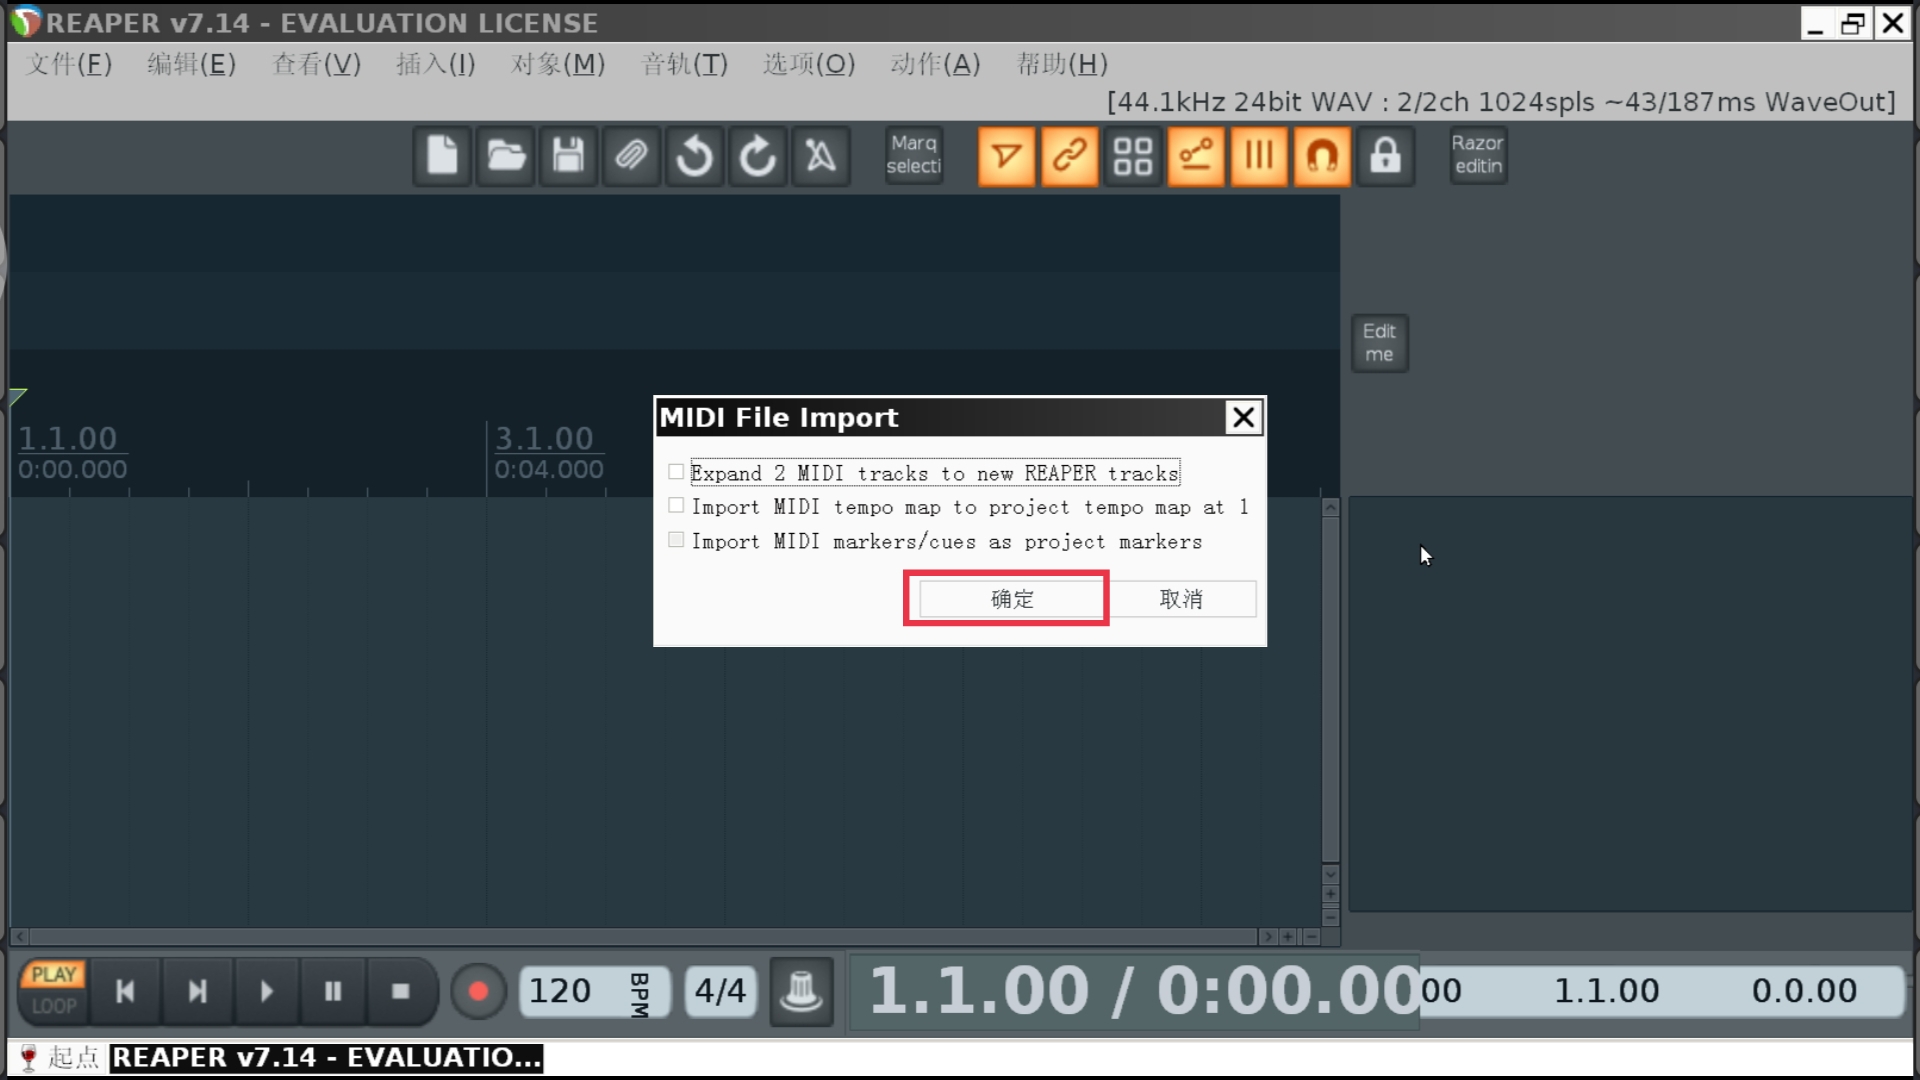Click the Undo arrow icon
This screenshot has width=1920, height=1080.
coord(694,156)
